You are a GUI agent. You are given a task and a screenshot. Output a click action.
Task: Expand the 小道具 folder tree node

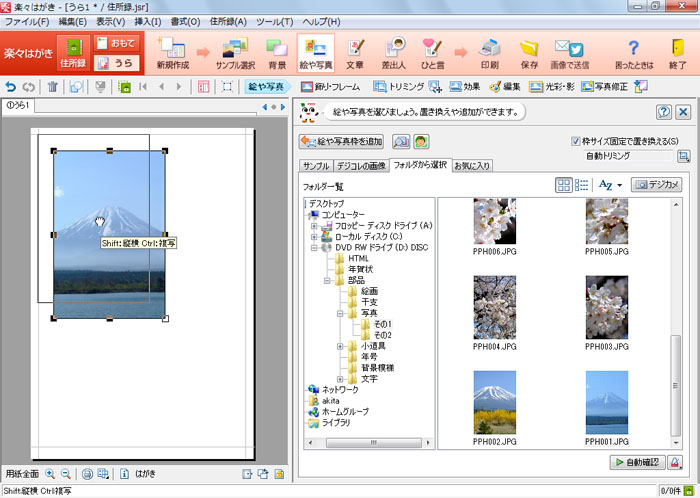click(341, 346)
